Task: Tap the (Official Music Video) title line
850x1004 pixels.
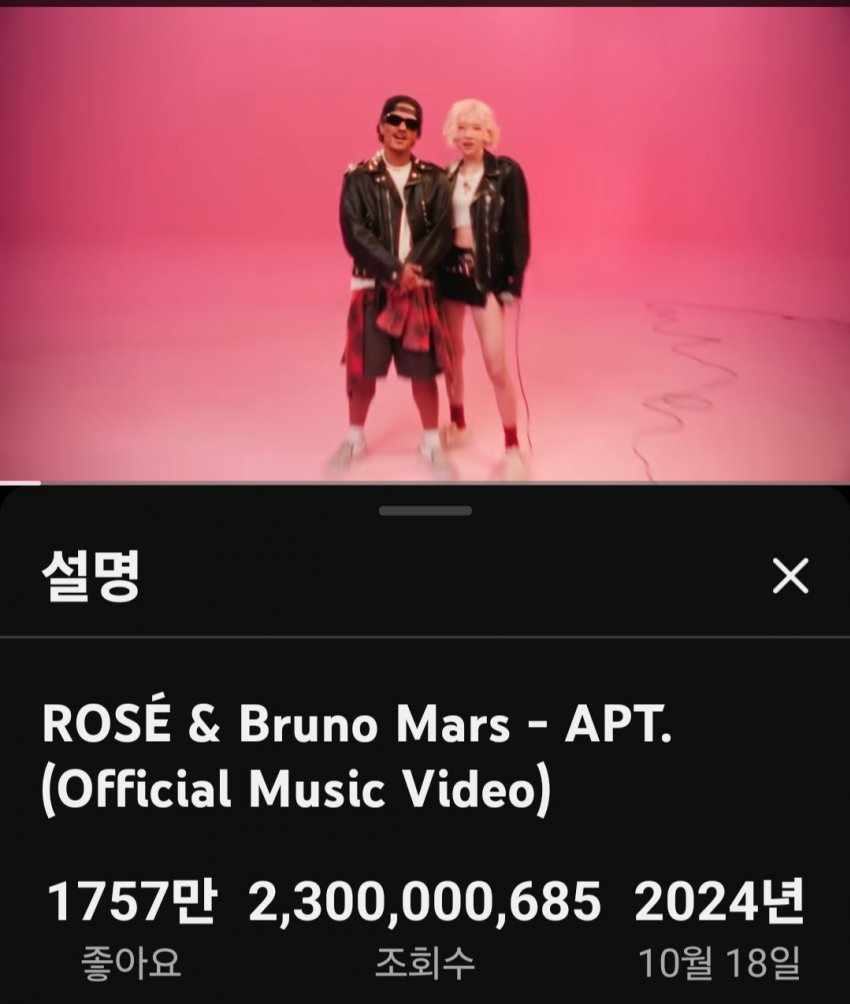Action: (295, 789)
